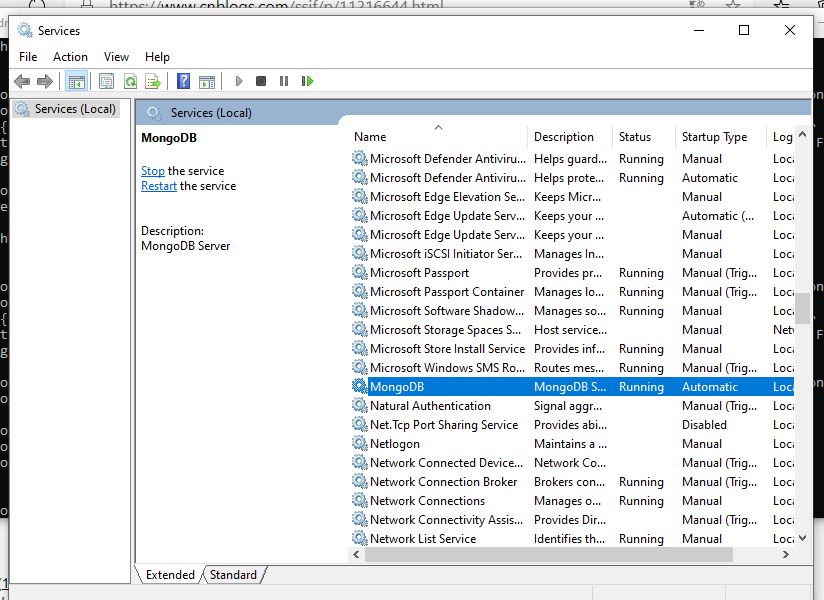Click the Refresh toolbar icon

coord(130,81)
